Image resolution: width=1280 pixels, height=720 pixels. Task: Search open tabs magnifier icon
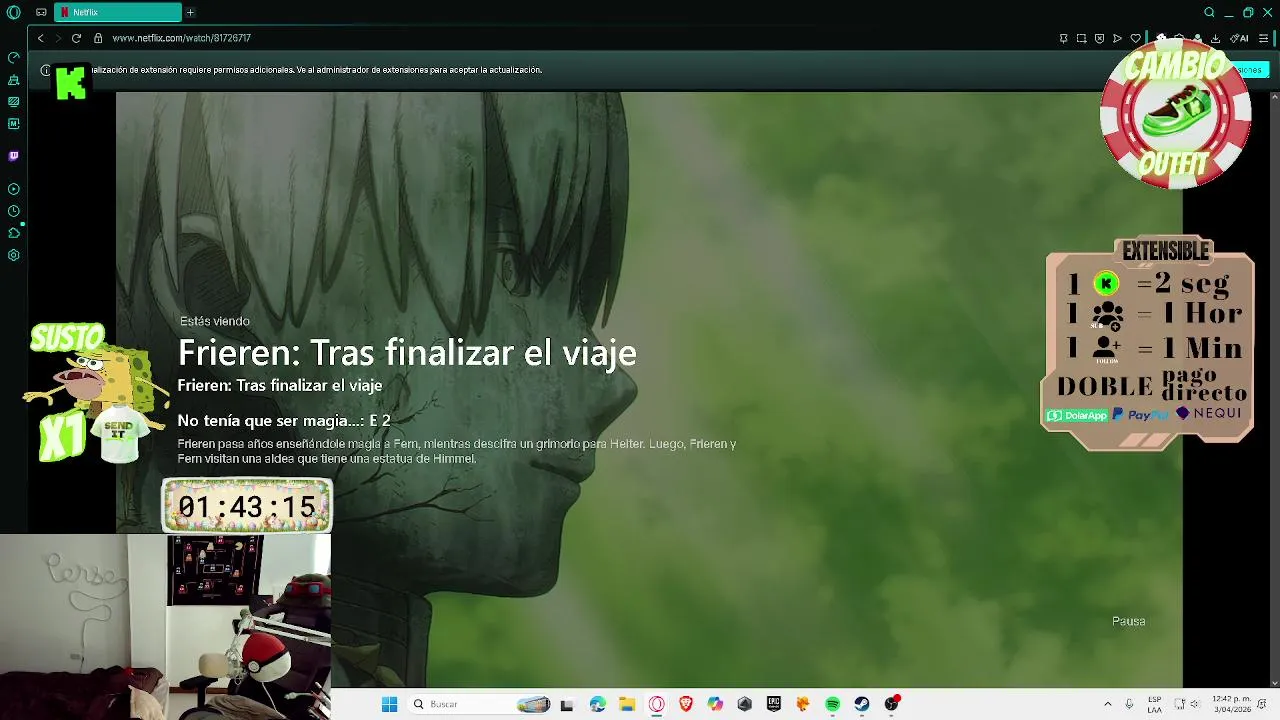click(1209, 12)
